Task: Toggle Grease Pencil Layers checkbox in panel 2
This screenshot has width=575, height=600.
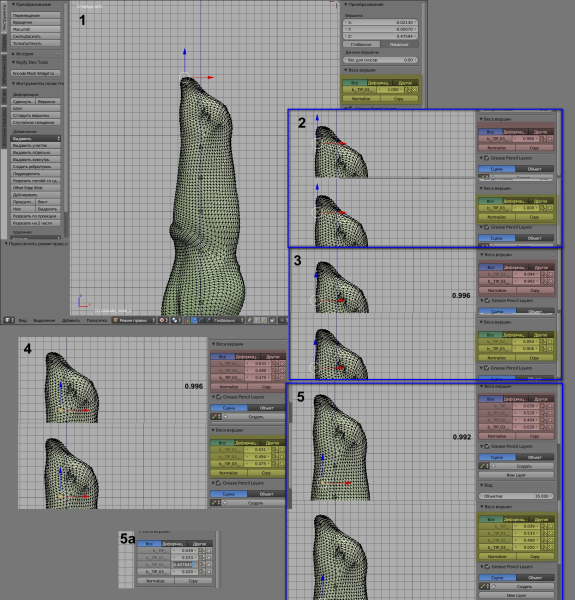Action: [x=487, y=158]
